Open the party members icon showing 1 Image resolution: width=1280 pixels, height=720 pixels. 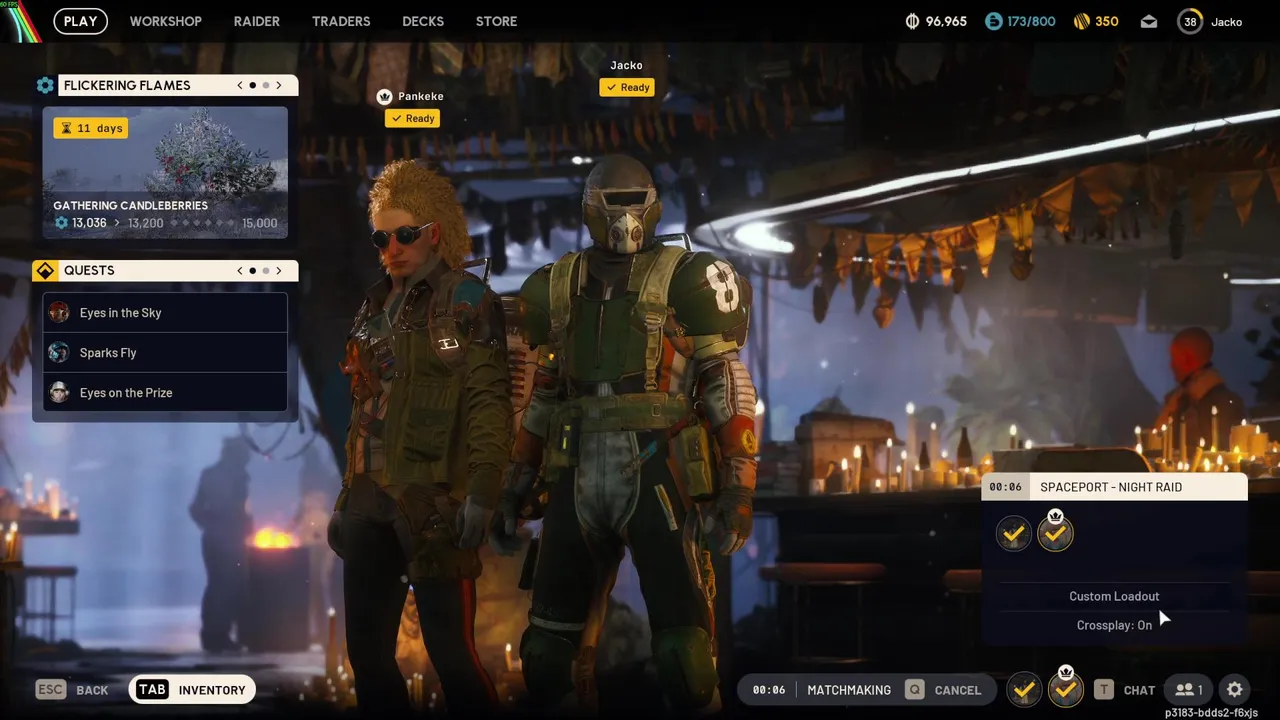[1188, 690]
